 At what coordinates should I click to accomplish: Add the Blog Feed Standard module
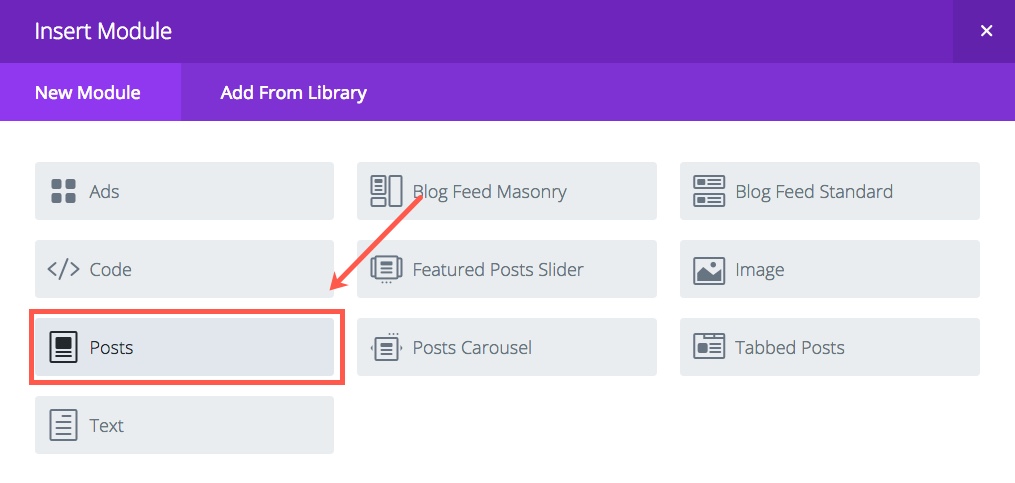(830, 191)
